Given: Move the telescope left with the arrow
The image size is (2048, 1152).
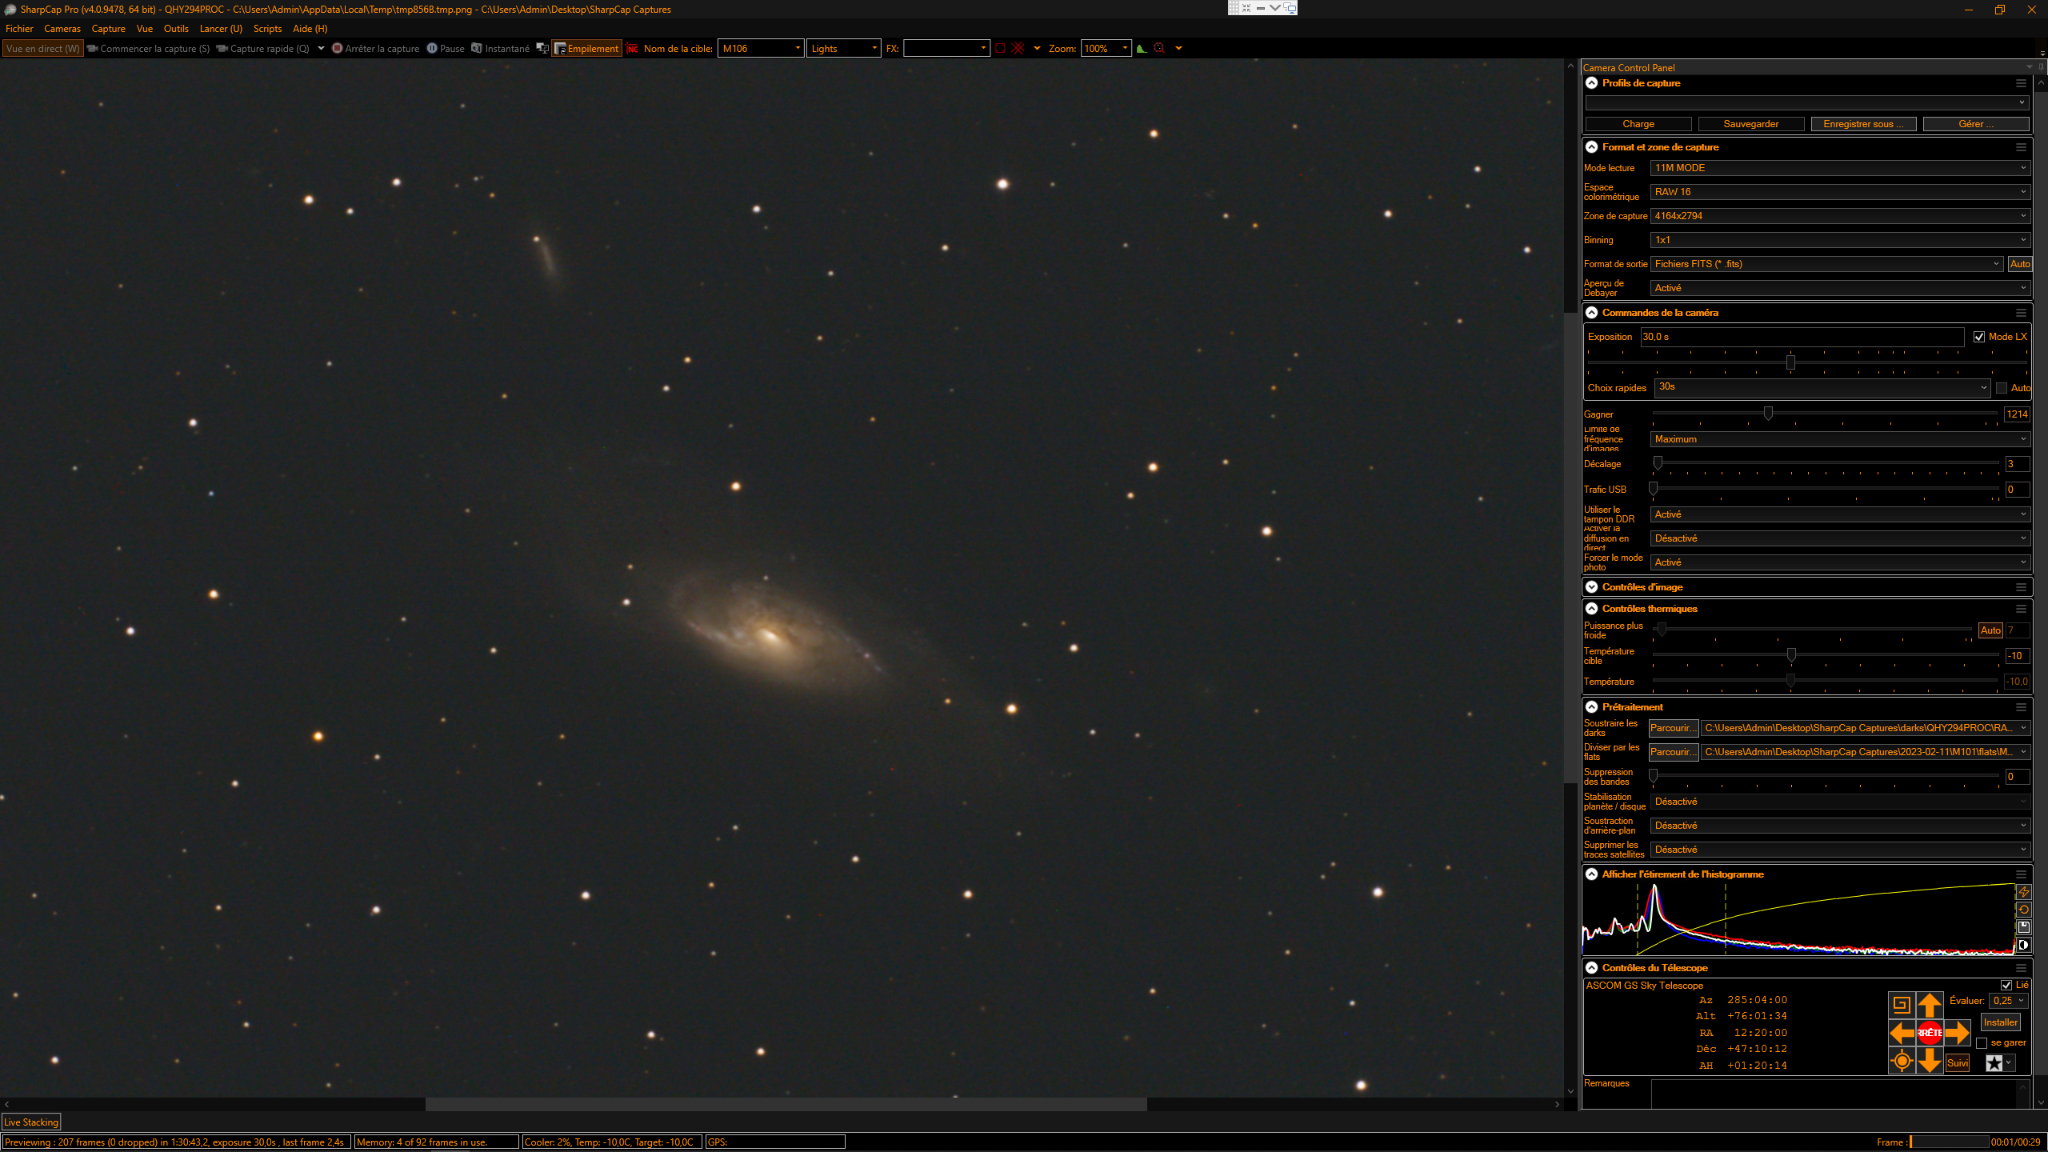Looking at the screenshot, I should (x=1901, y=1032).
